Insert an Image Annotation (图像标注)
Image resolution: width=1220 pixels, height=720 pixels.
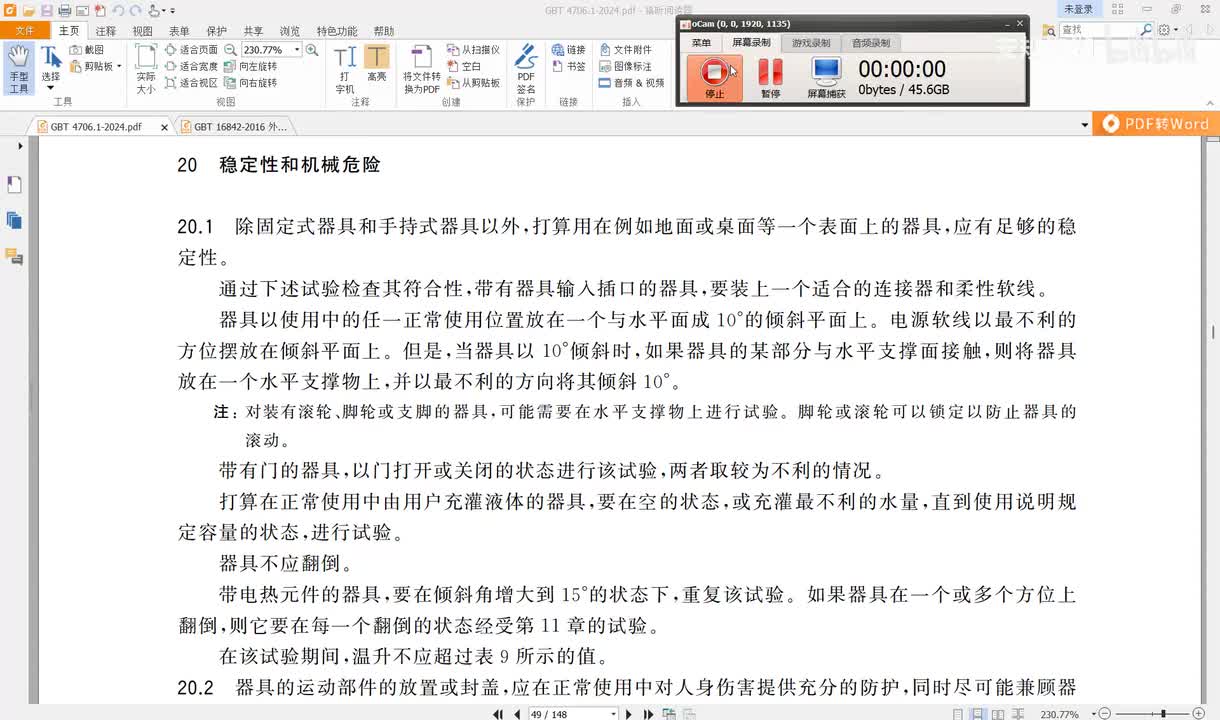click(x=626, y=66)
